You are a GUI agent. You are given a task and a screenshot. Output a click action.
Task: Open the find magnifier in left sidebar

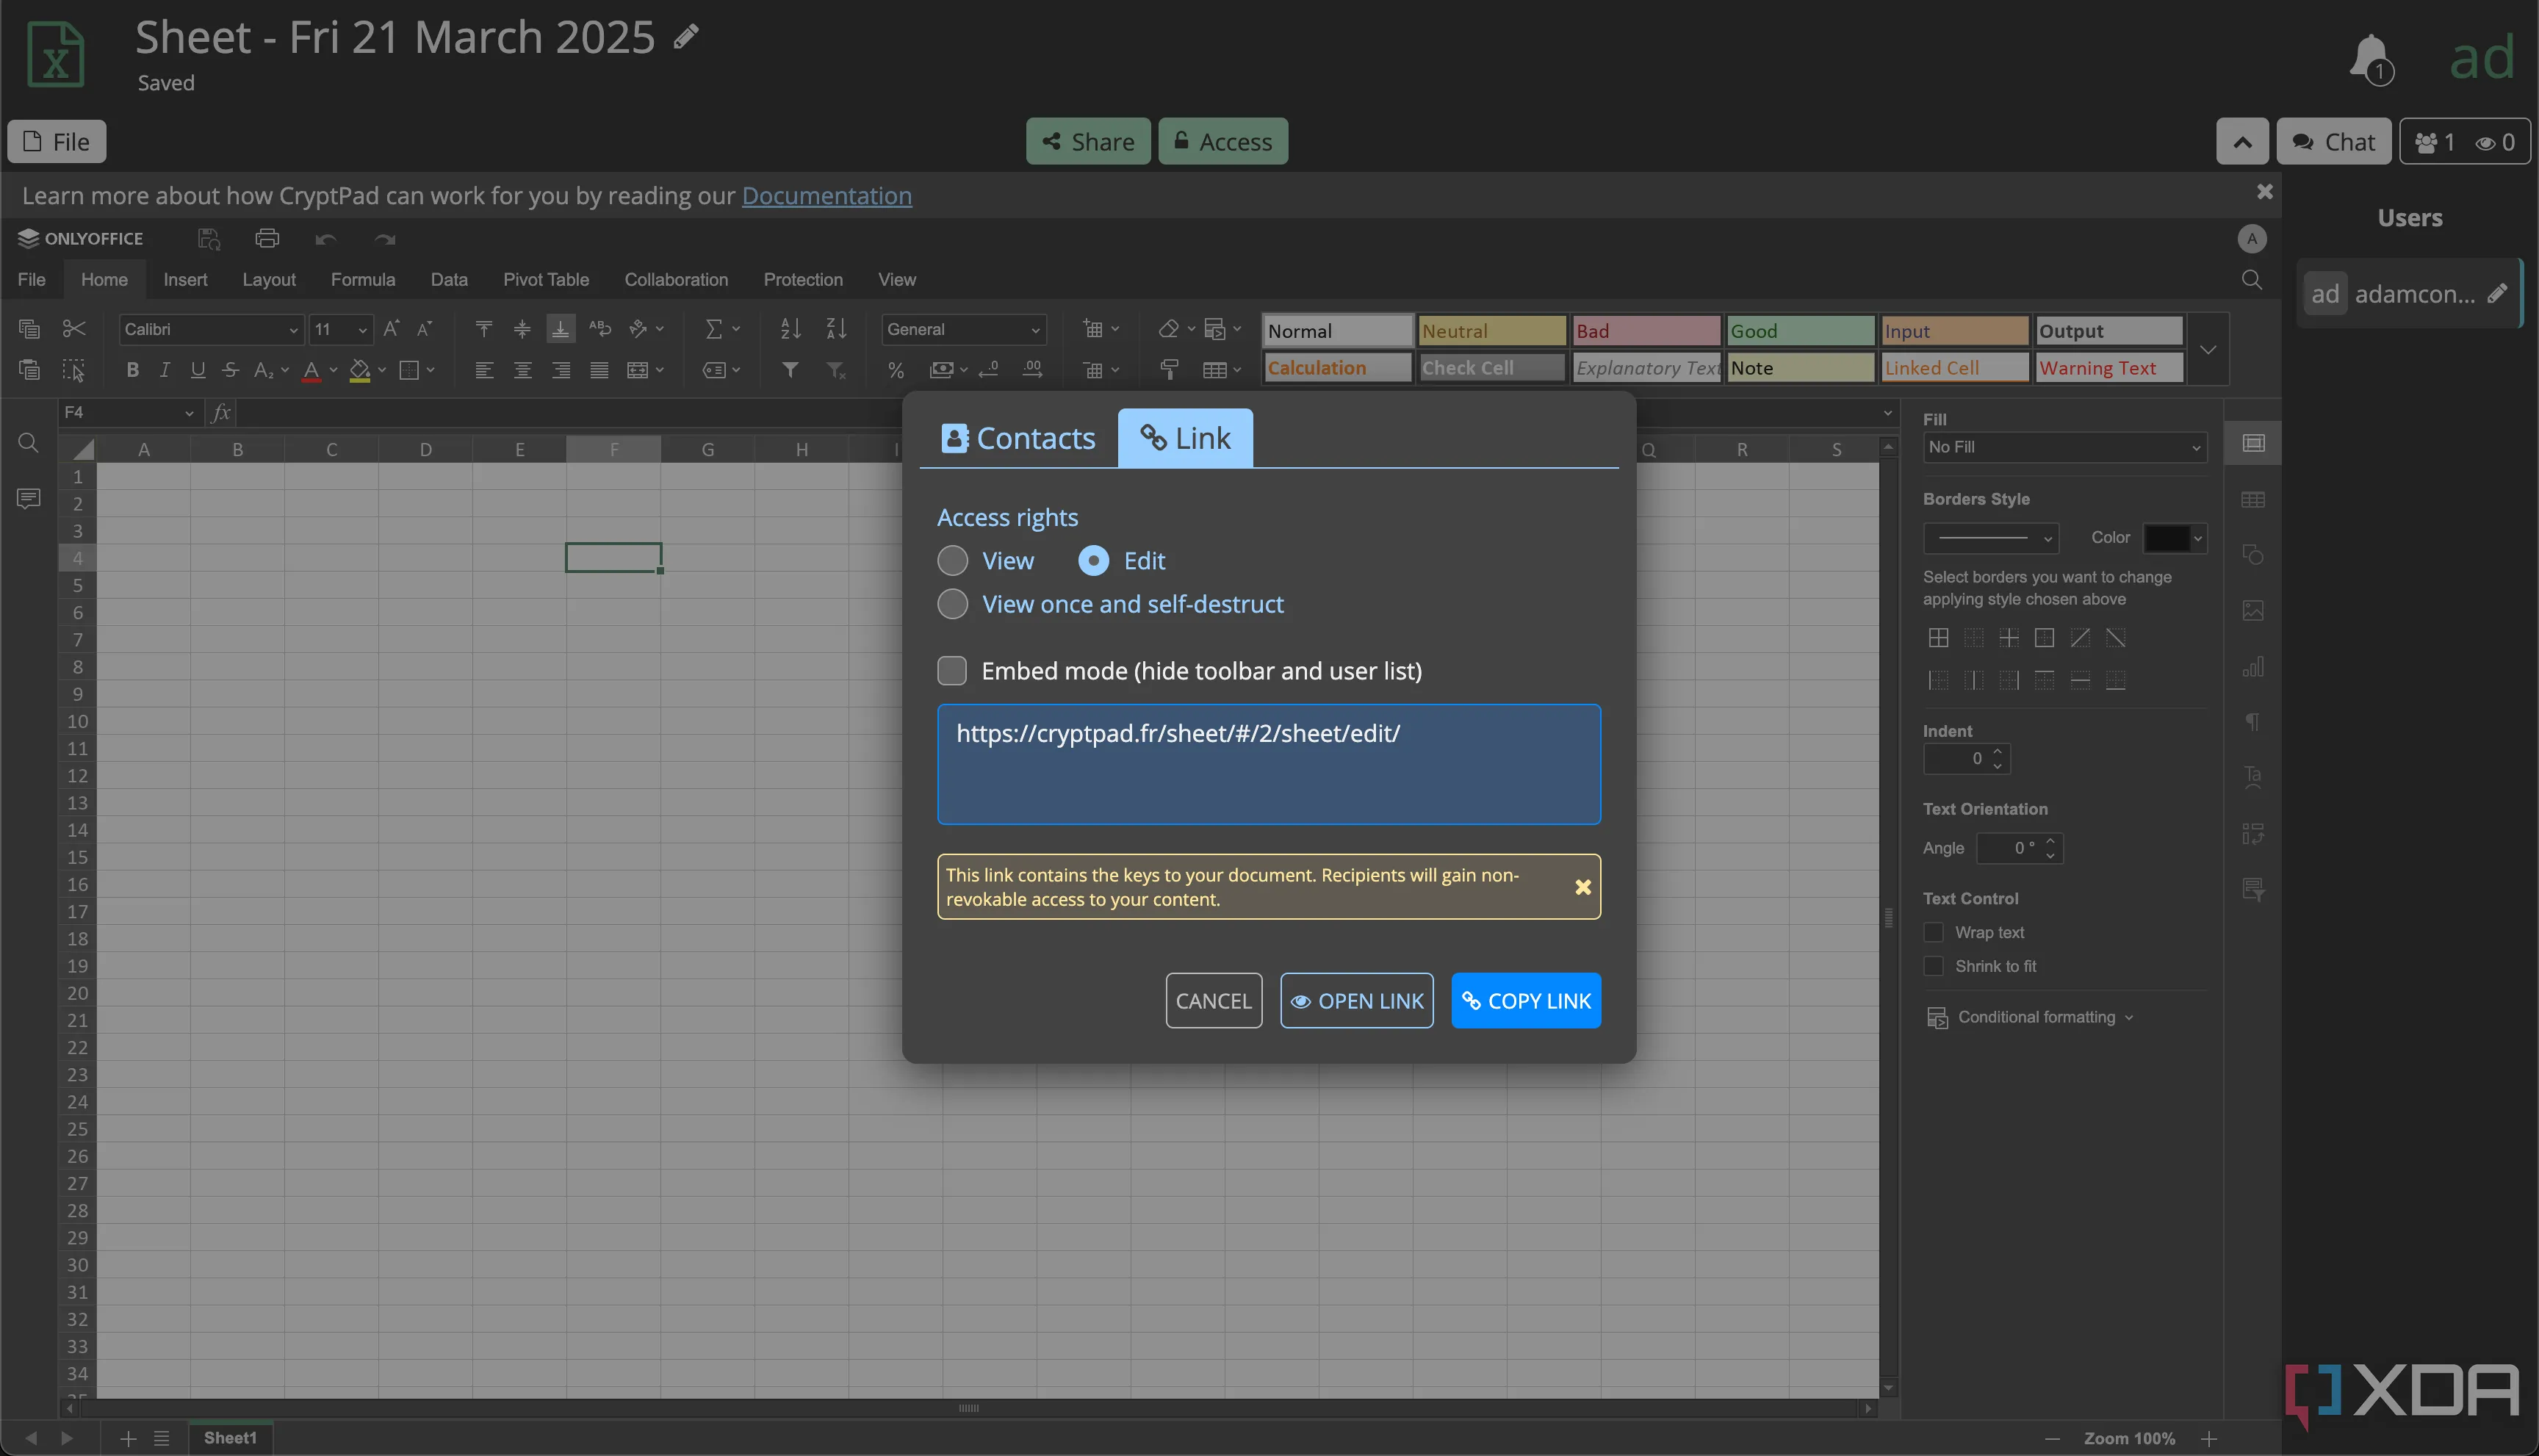28,443
